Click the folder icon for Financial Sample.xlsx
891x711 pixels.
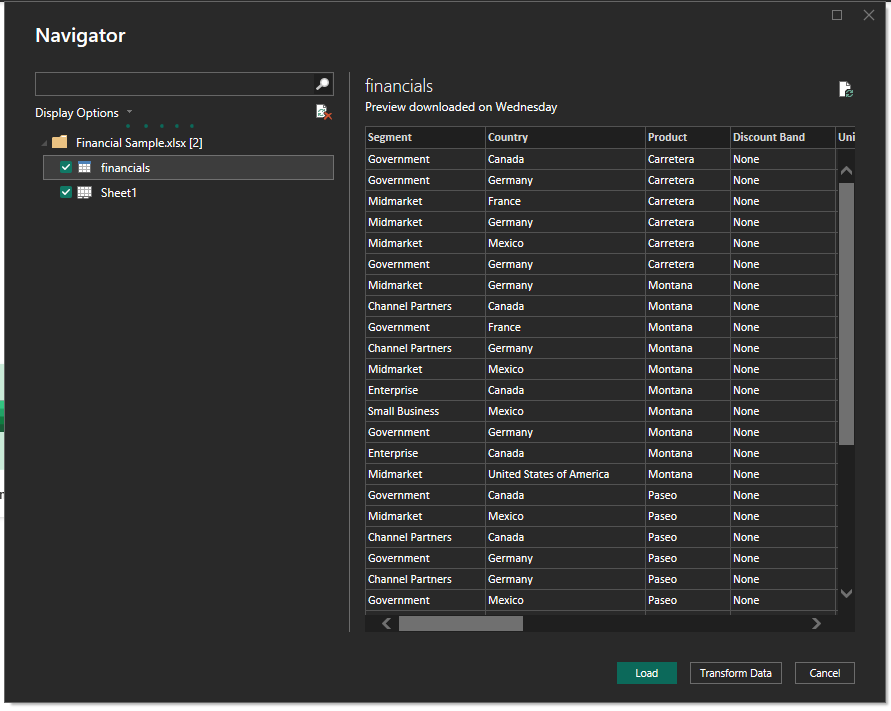(x=59, y=142)
